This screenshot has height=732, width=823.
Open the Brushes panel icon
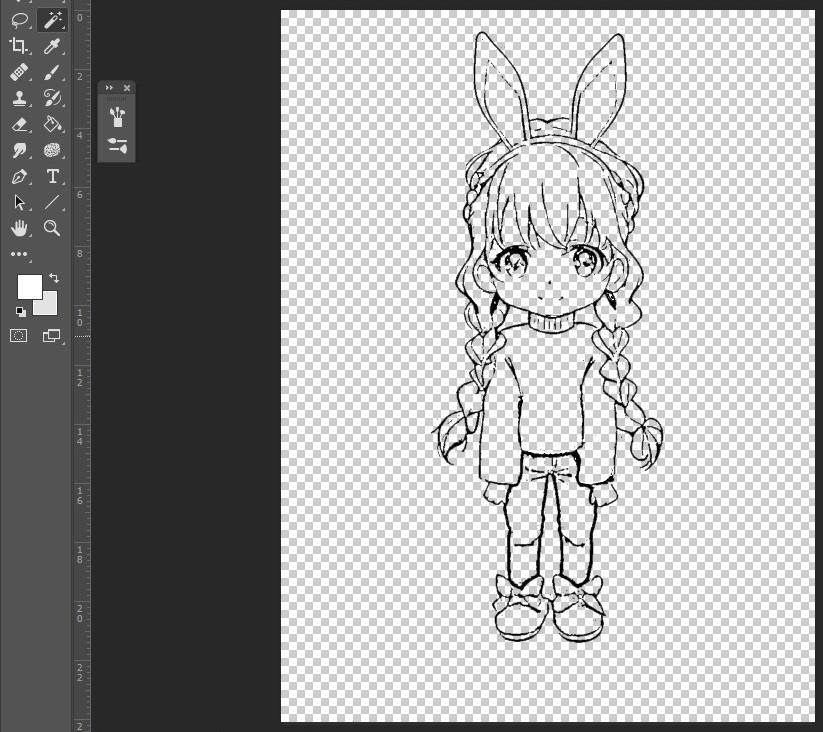(117, 116)
